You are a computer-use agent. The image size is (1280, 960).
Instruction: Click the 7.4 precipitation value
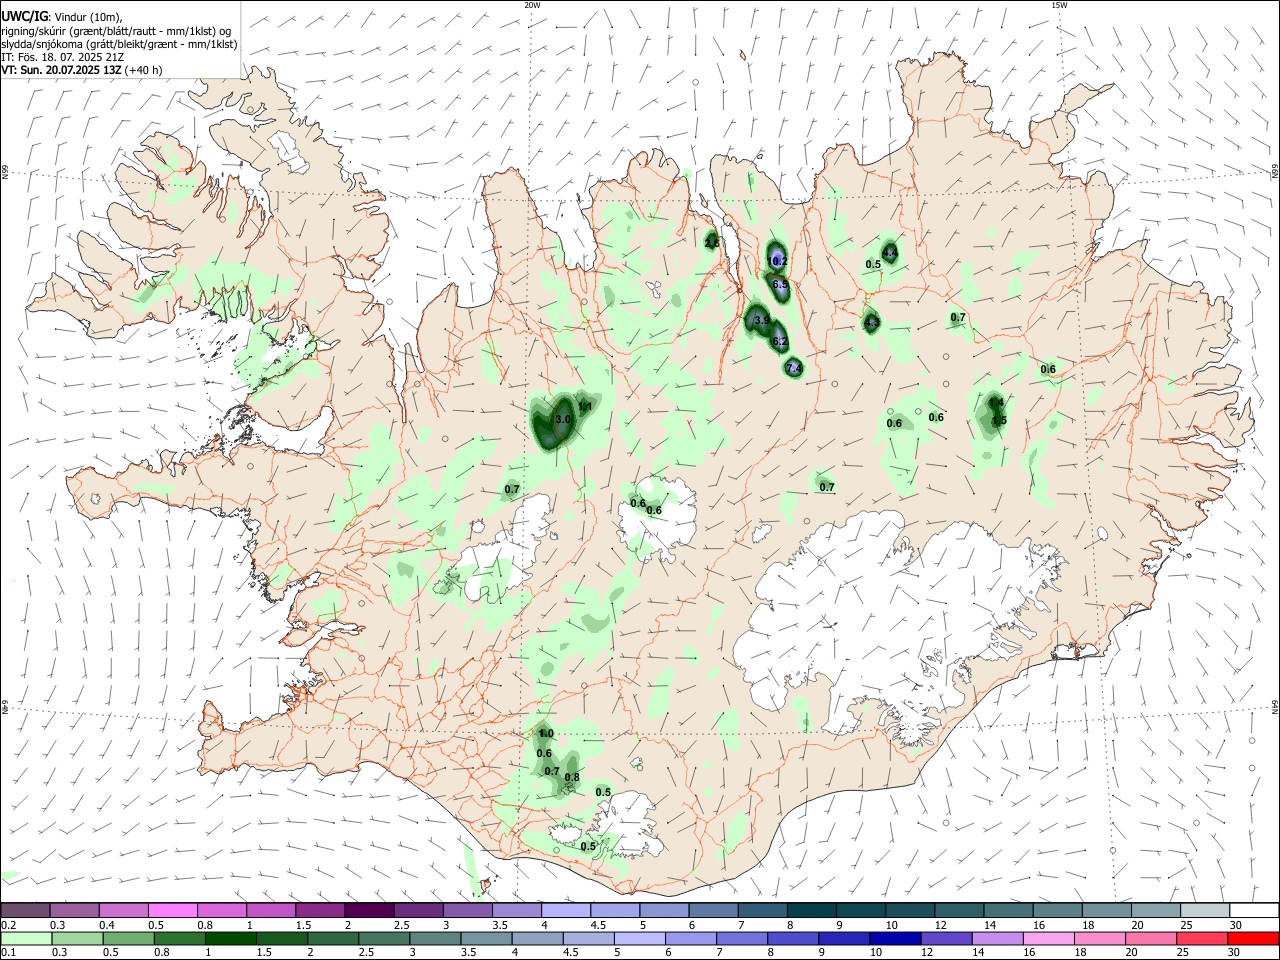(794, 369)
